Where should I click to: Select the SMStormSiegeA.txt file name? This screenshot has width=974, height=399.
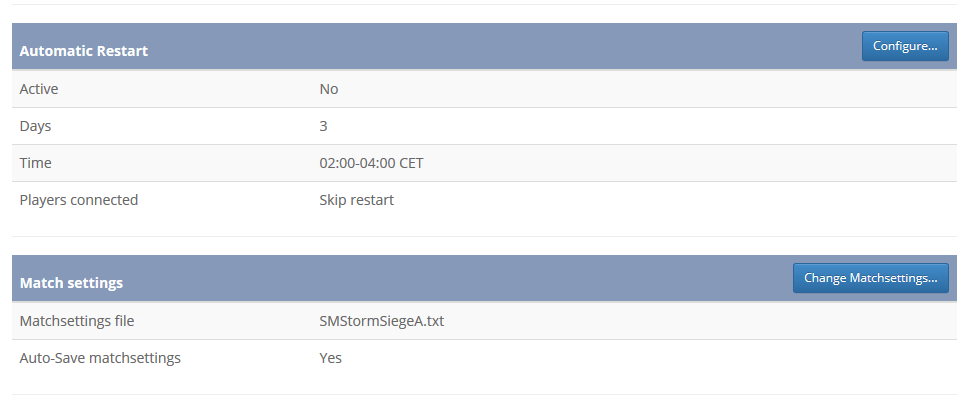[382, 321]
